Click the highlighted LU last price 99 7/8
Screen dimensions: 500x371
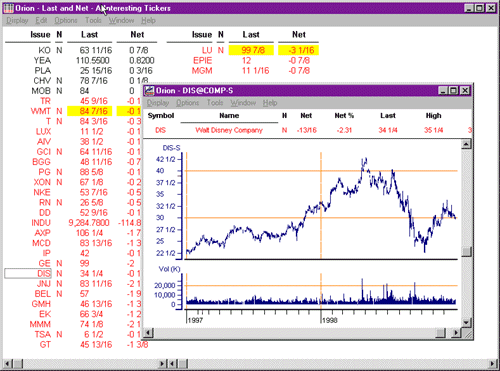[251, 50]
